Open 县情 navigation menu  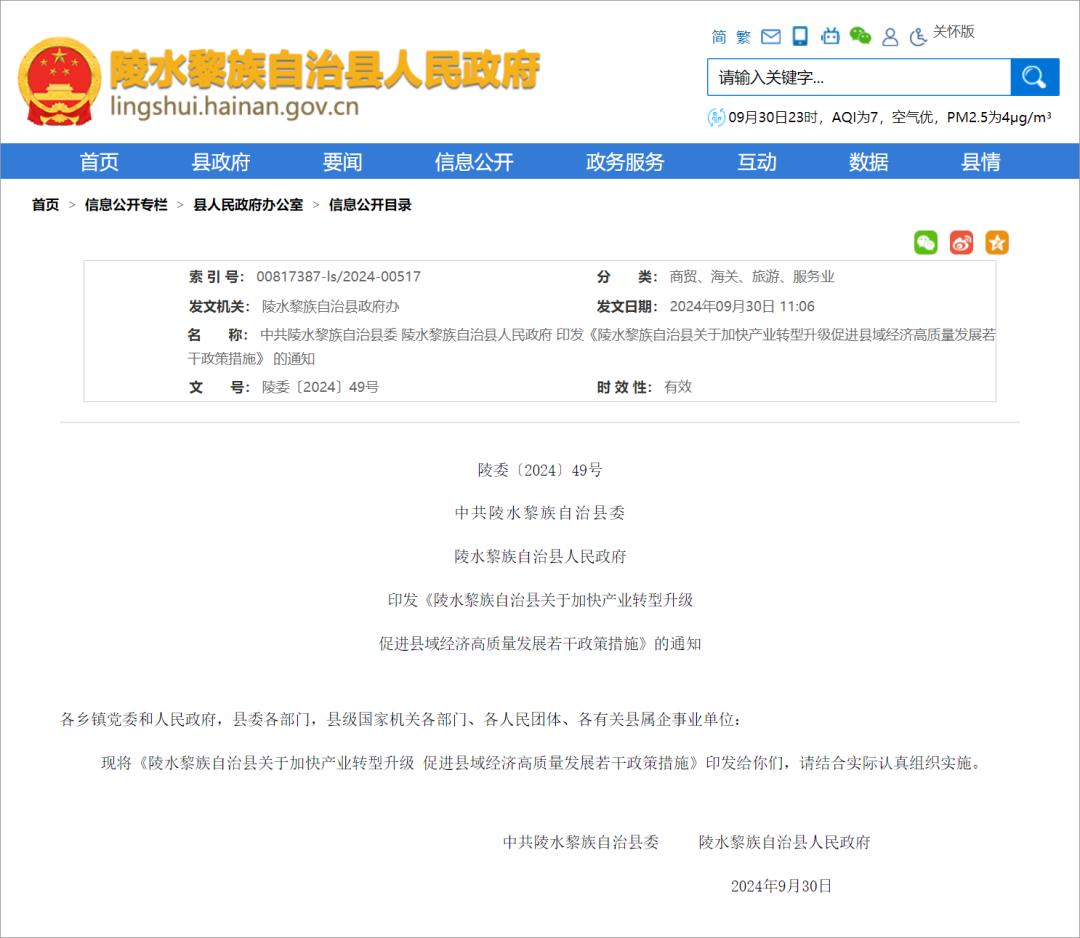[x=981, y=162]
